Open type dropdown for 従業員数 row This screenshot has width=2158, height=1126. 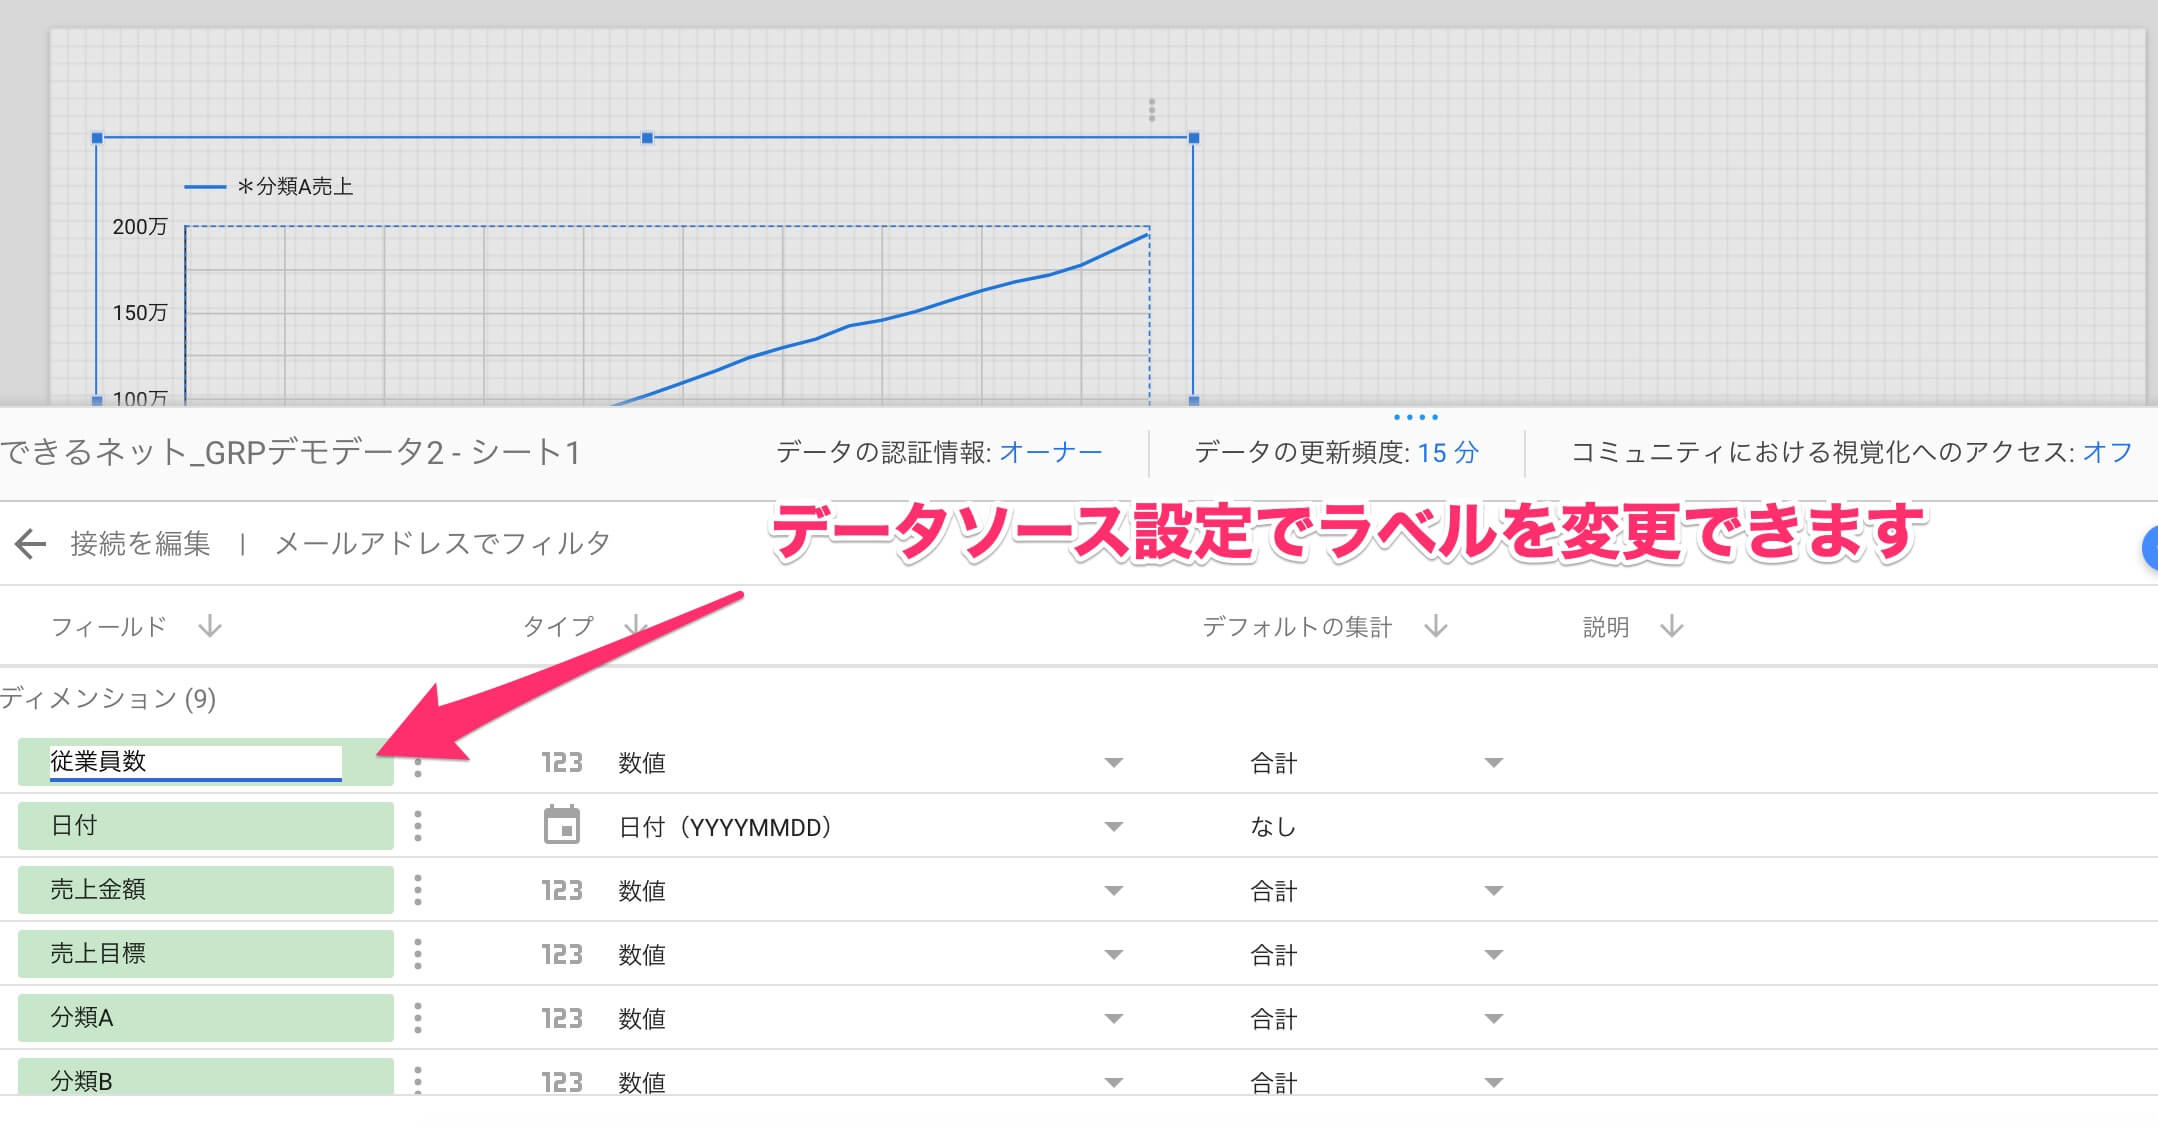(1113, 763)
